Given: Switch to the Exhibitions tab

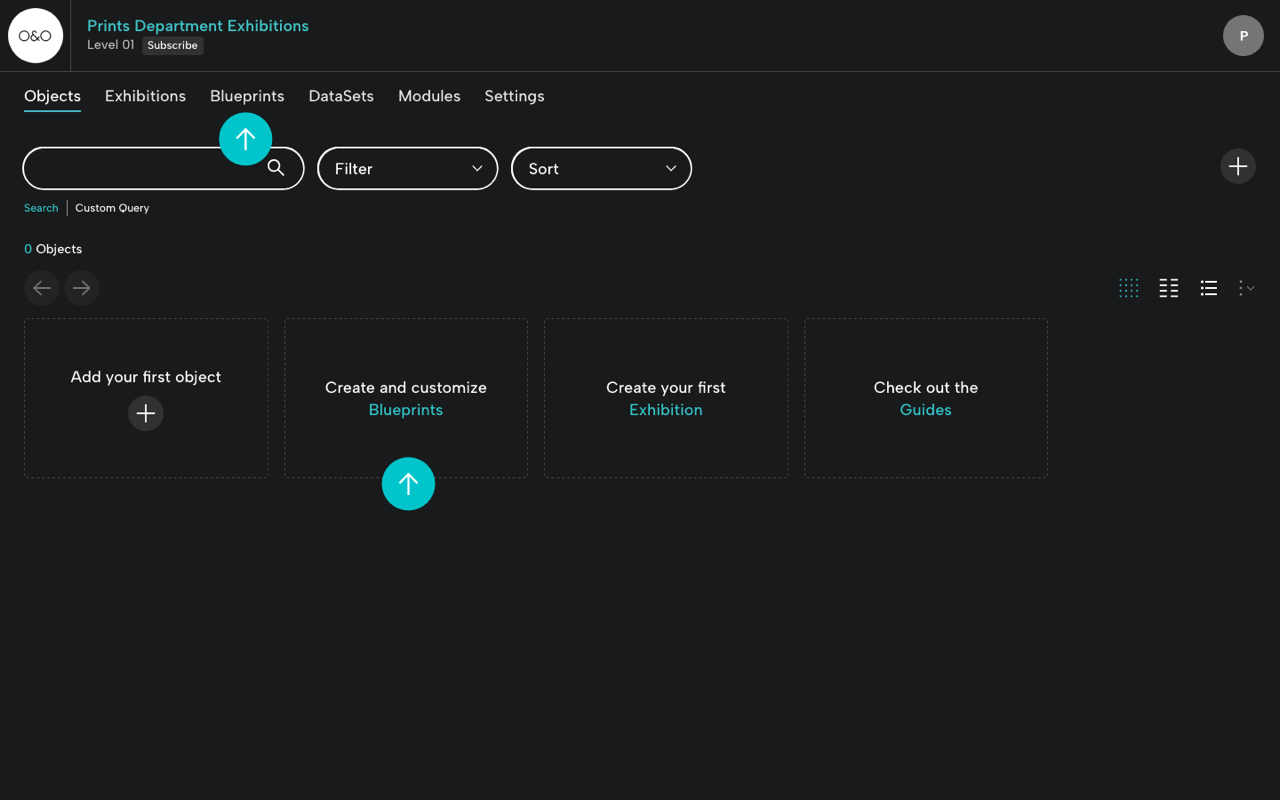Looking at the screenshot, I should coord(145,96).
